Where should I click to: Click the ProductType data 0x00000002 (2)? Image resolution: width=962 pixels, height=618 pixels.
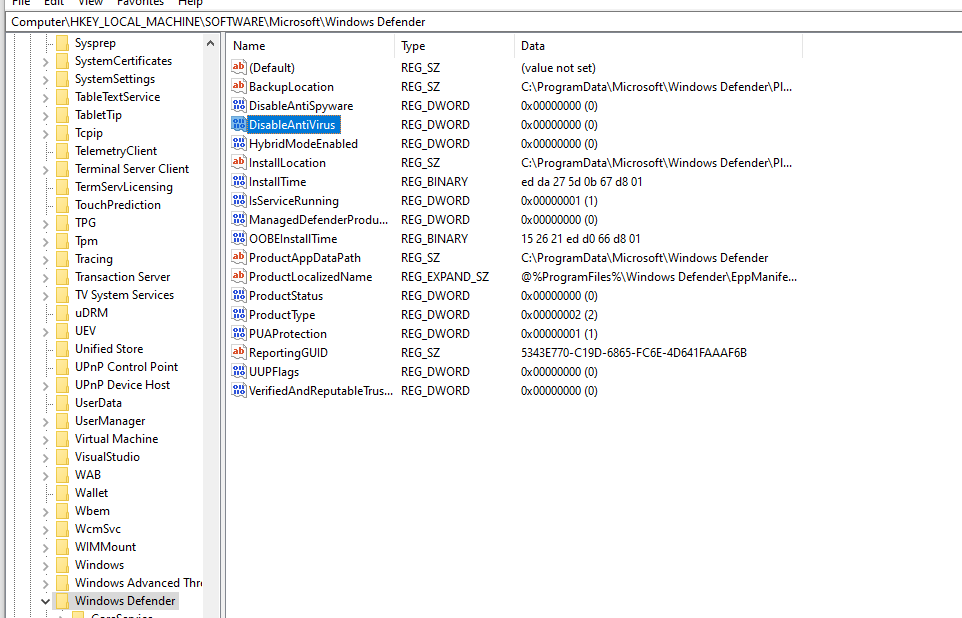[559, 315]
